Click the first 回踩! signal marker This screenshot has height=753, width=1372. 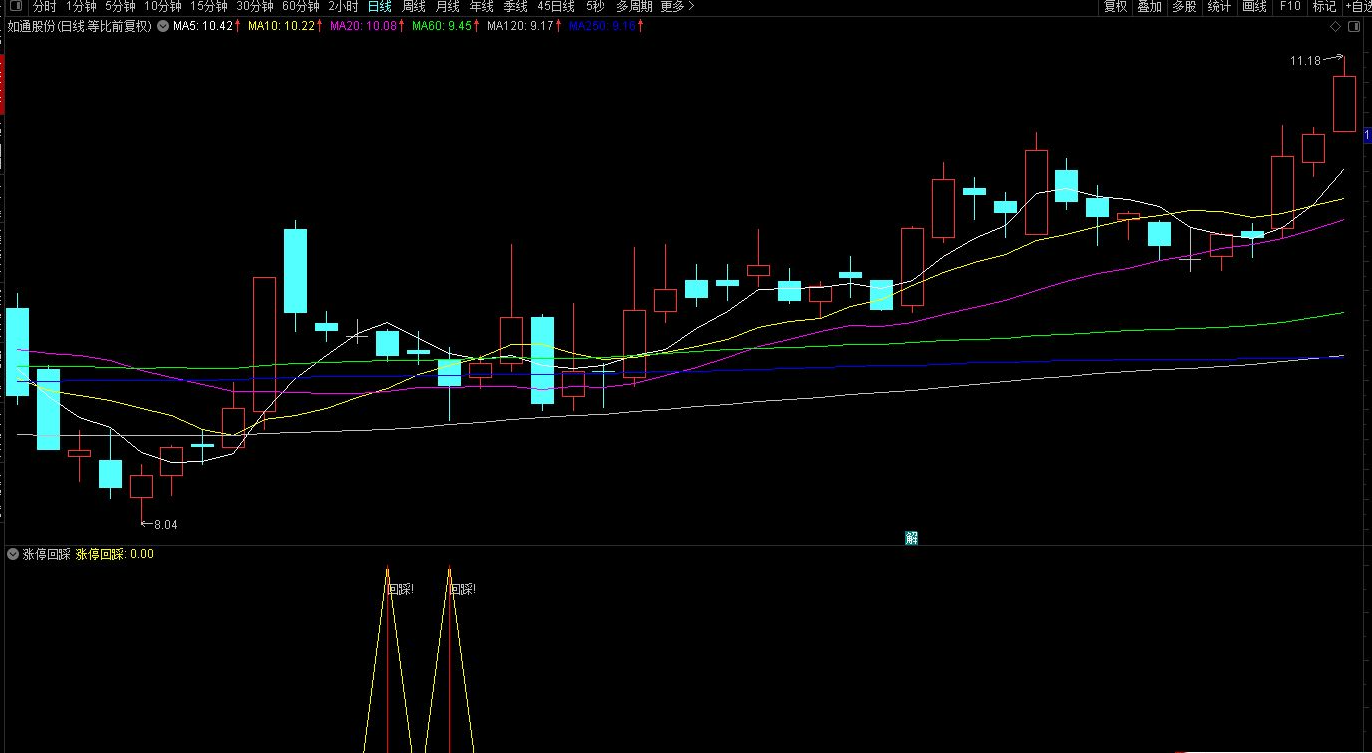[400, 589]
